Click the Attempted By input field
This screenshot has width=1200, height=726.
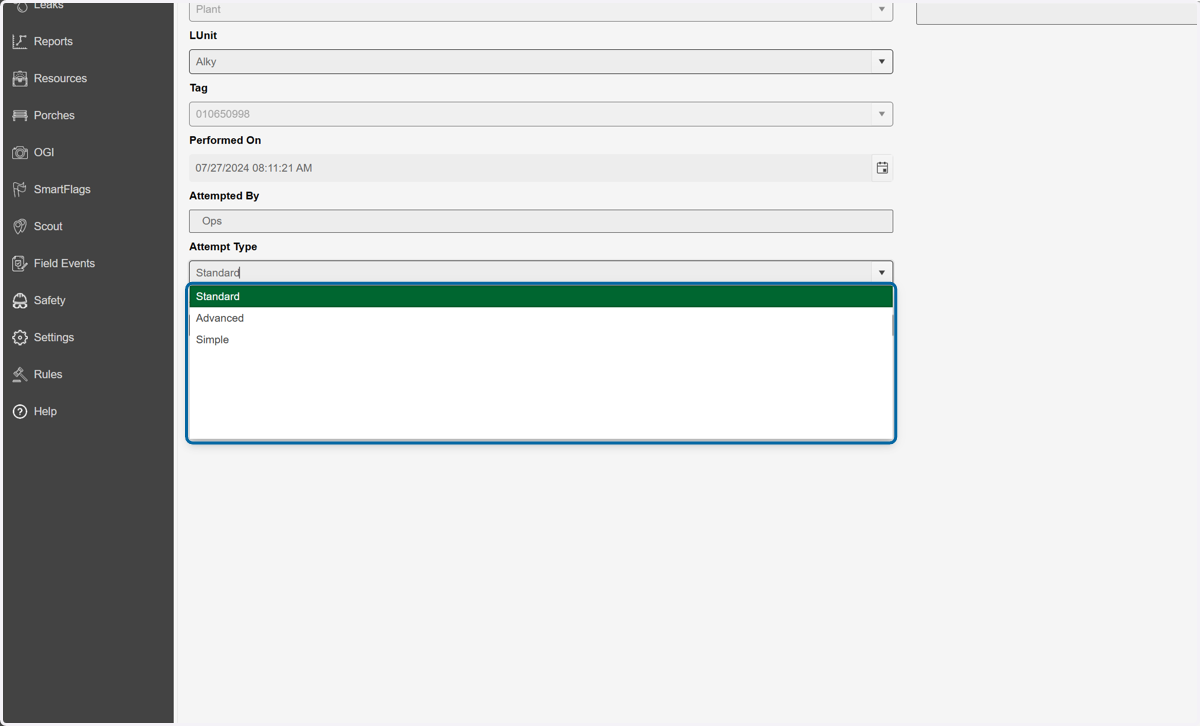pyautogui.click(x=541, y=221)
